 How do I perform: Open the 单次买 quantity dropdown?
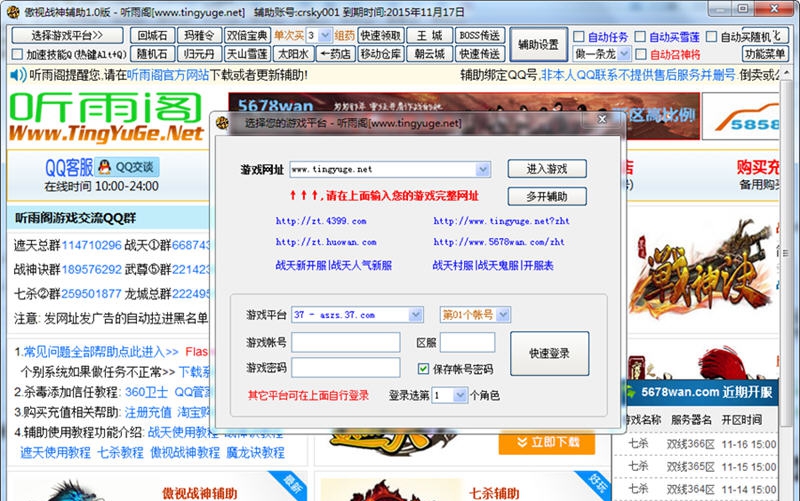coord(325,36)
